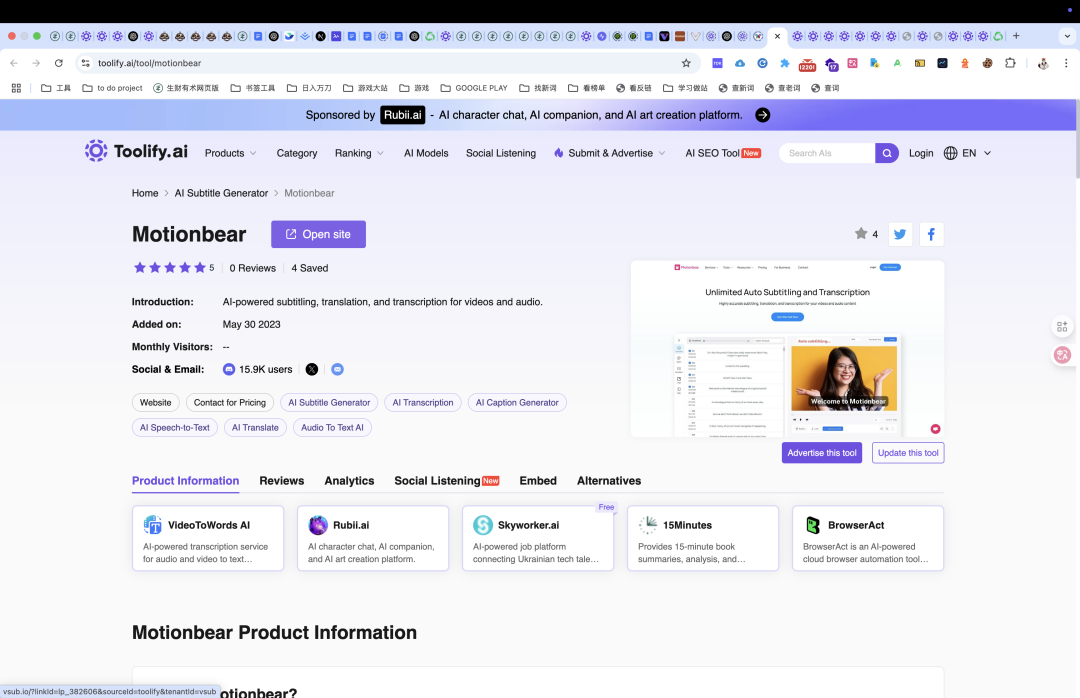Image resolution: width=1080 pixels, height=698 pixels.
Task: Reload the page in browser toolbar
Action: click(x=59, y=63)
